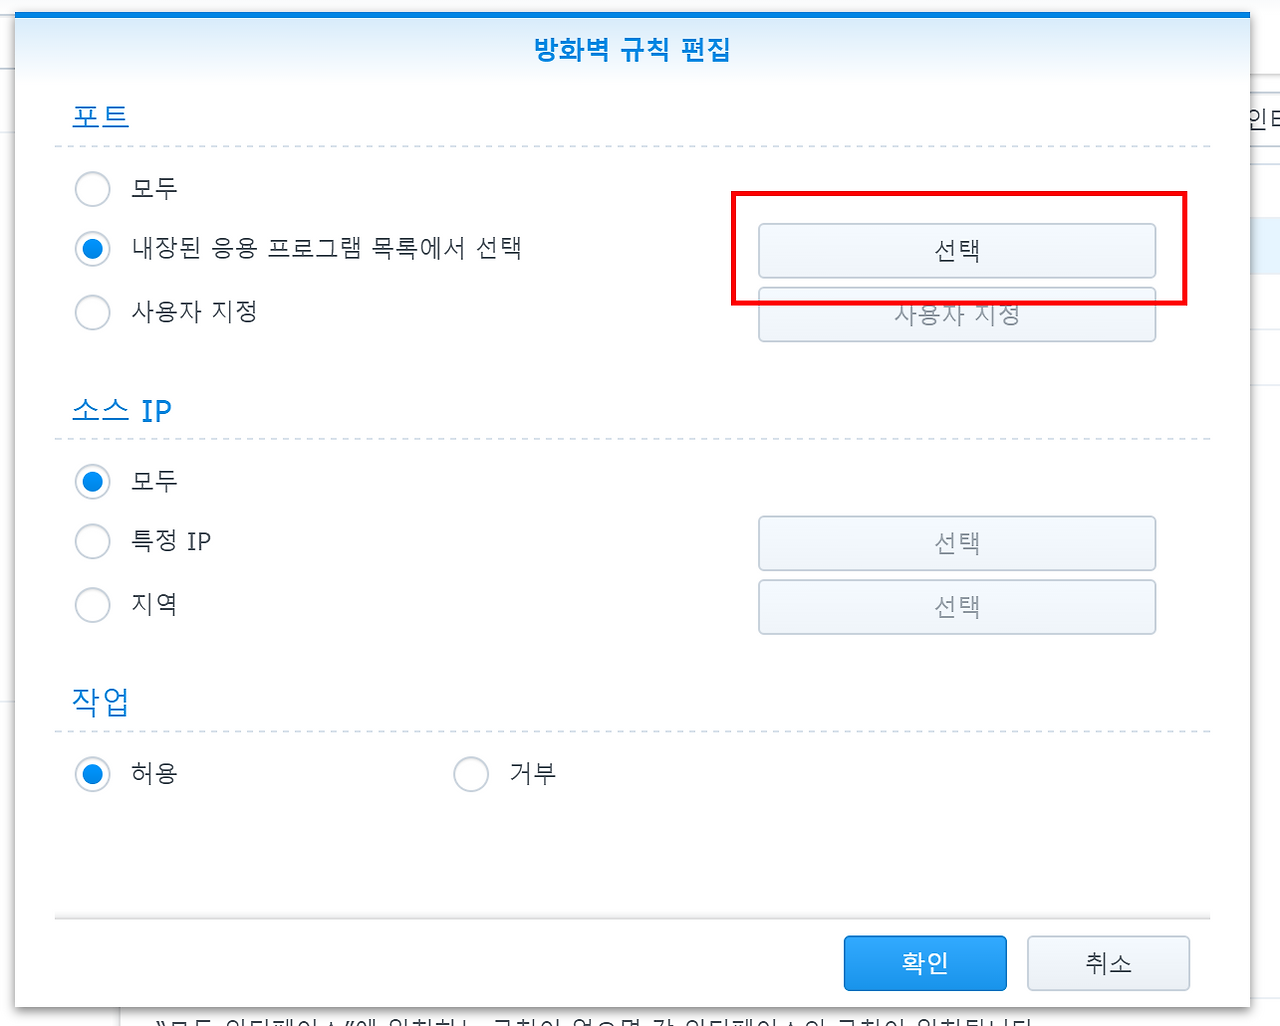Screen dimensions: 1280x1026
Task: Click the 방화벽 규칙 편집 dialog title
Action: click(634, 50)
